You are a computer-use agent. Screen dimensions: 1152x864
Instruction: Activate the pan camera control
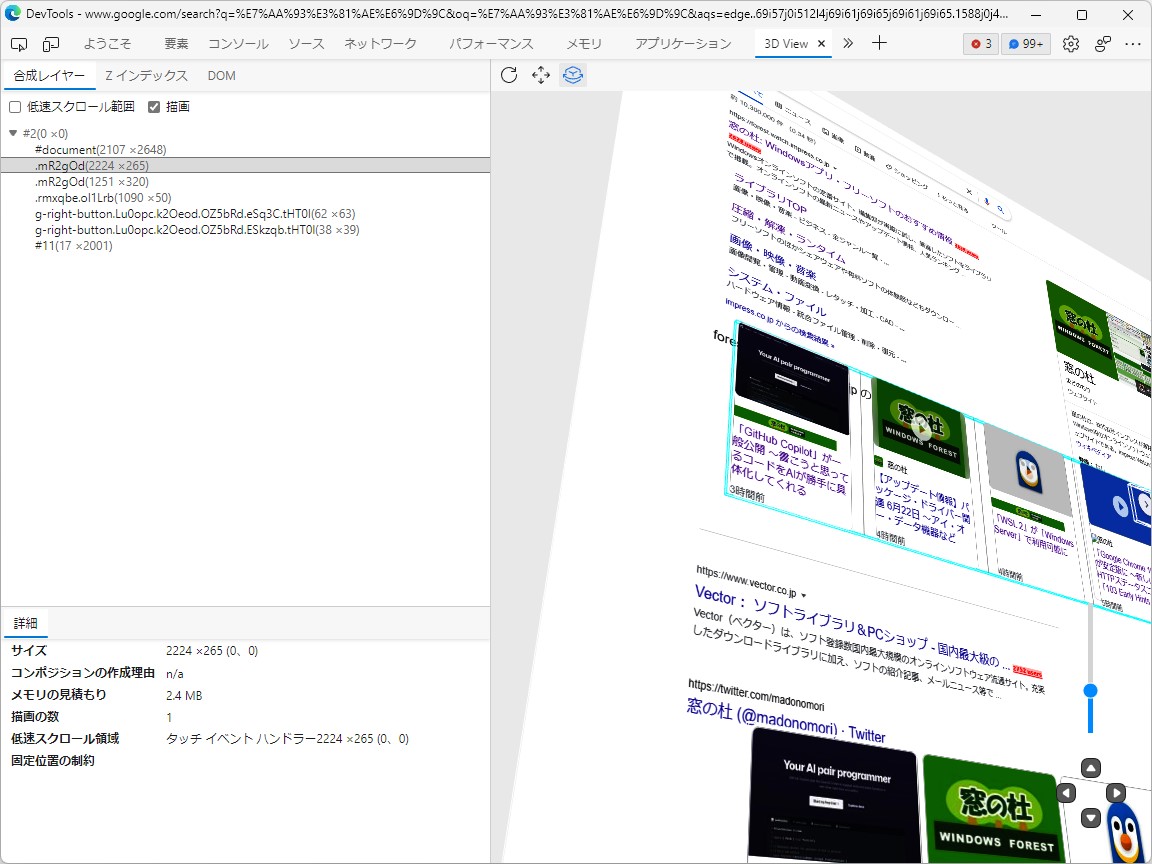[x=541, y=74]
